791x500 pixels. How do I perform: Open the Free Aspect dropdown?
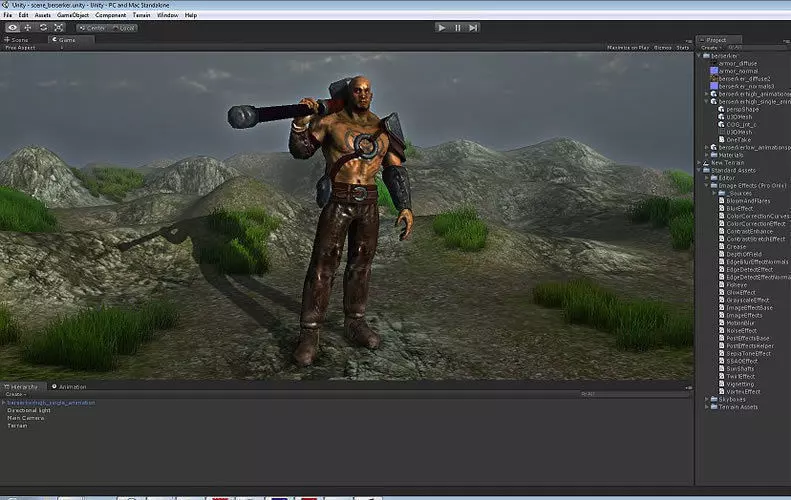33,47
